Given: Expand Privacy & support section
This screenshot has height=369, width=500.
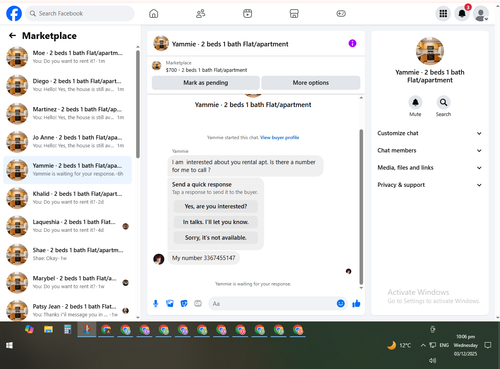Looking at the screenshot, I should (430, 185).
